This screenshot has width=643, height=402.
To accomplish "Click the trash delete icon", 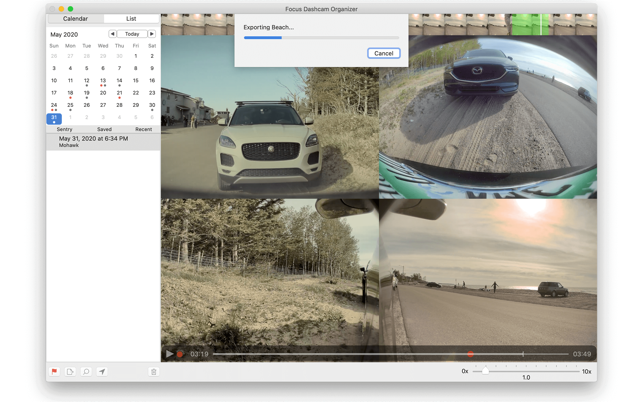I will [x=153, y=372].
